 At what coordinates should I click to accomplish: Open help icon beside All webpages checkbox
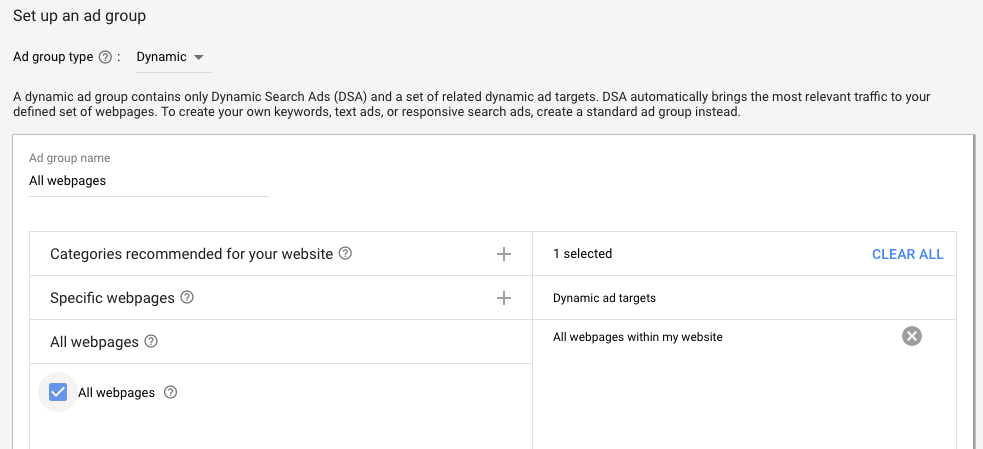[x=171, y=393]
